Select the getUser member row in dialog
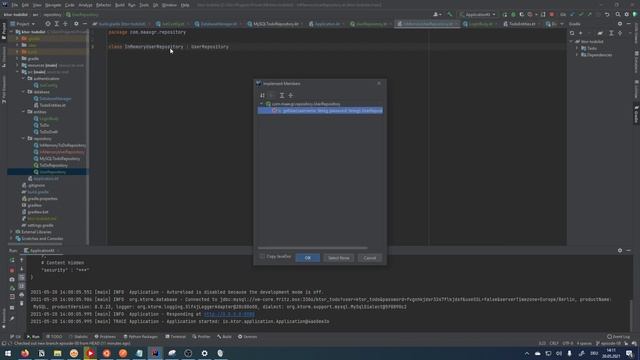 coord(320,111)
